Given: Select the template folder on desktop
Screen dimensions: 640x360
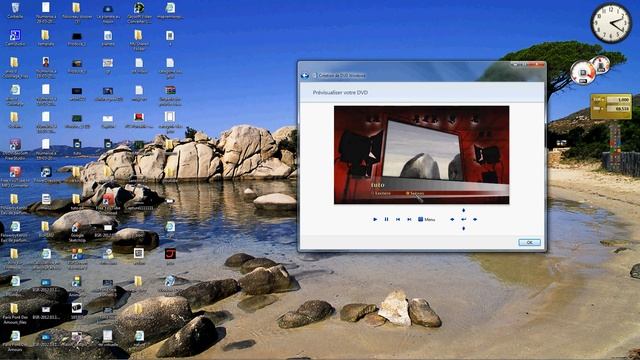Looking at the screenshot, I should coord(45,38).
